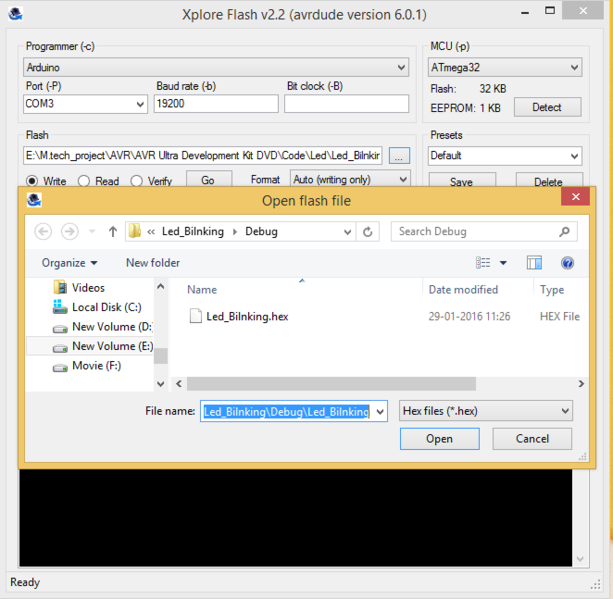Click the File name input field
Viewport: 613px width, 599px height.
(x=294, y=411)
